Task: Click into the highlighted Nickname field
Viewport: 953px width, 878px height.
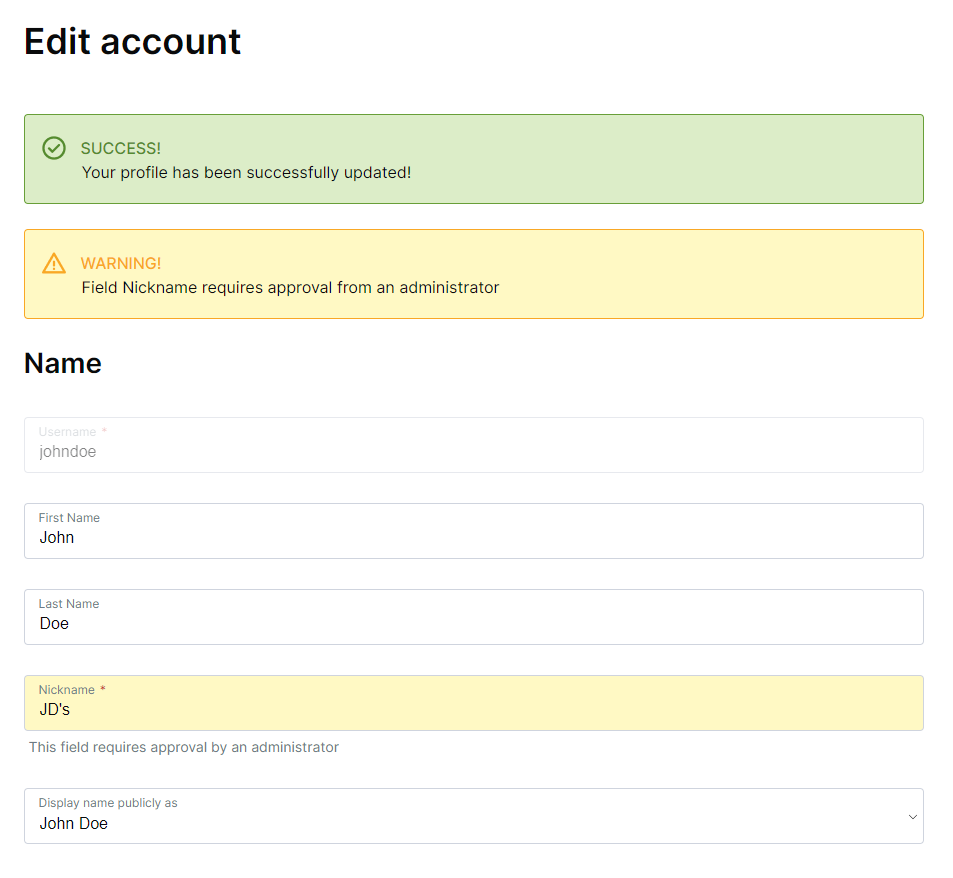Action: coord(473,703)
